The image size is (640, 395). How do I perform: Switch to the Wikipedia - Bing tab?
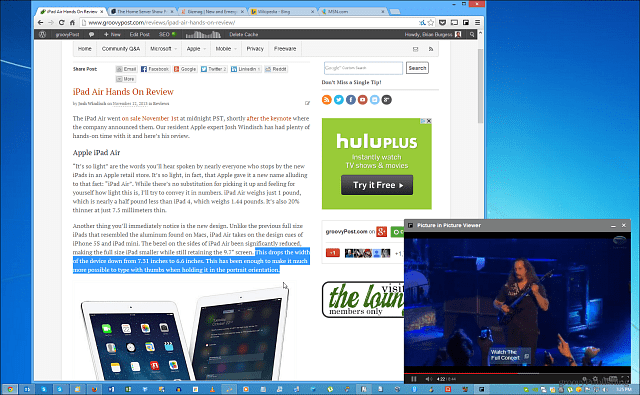pos(282,11)
